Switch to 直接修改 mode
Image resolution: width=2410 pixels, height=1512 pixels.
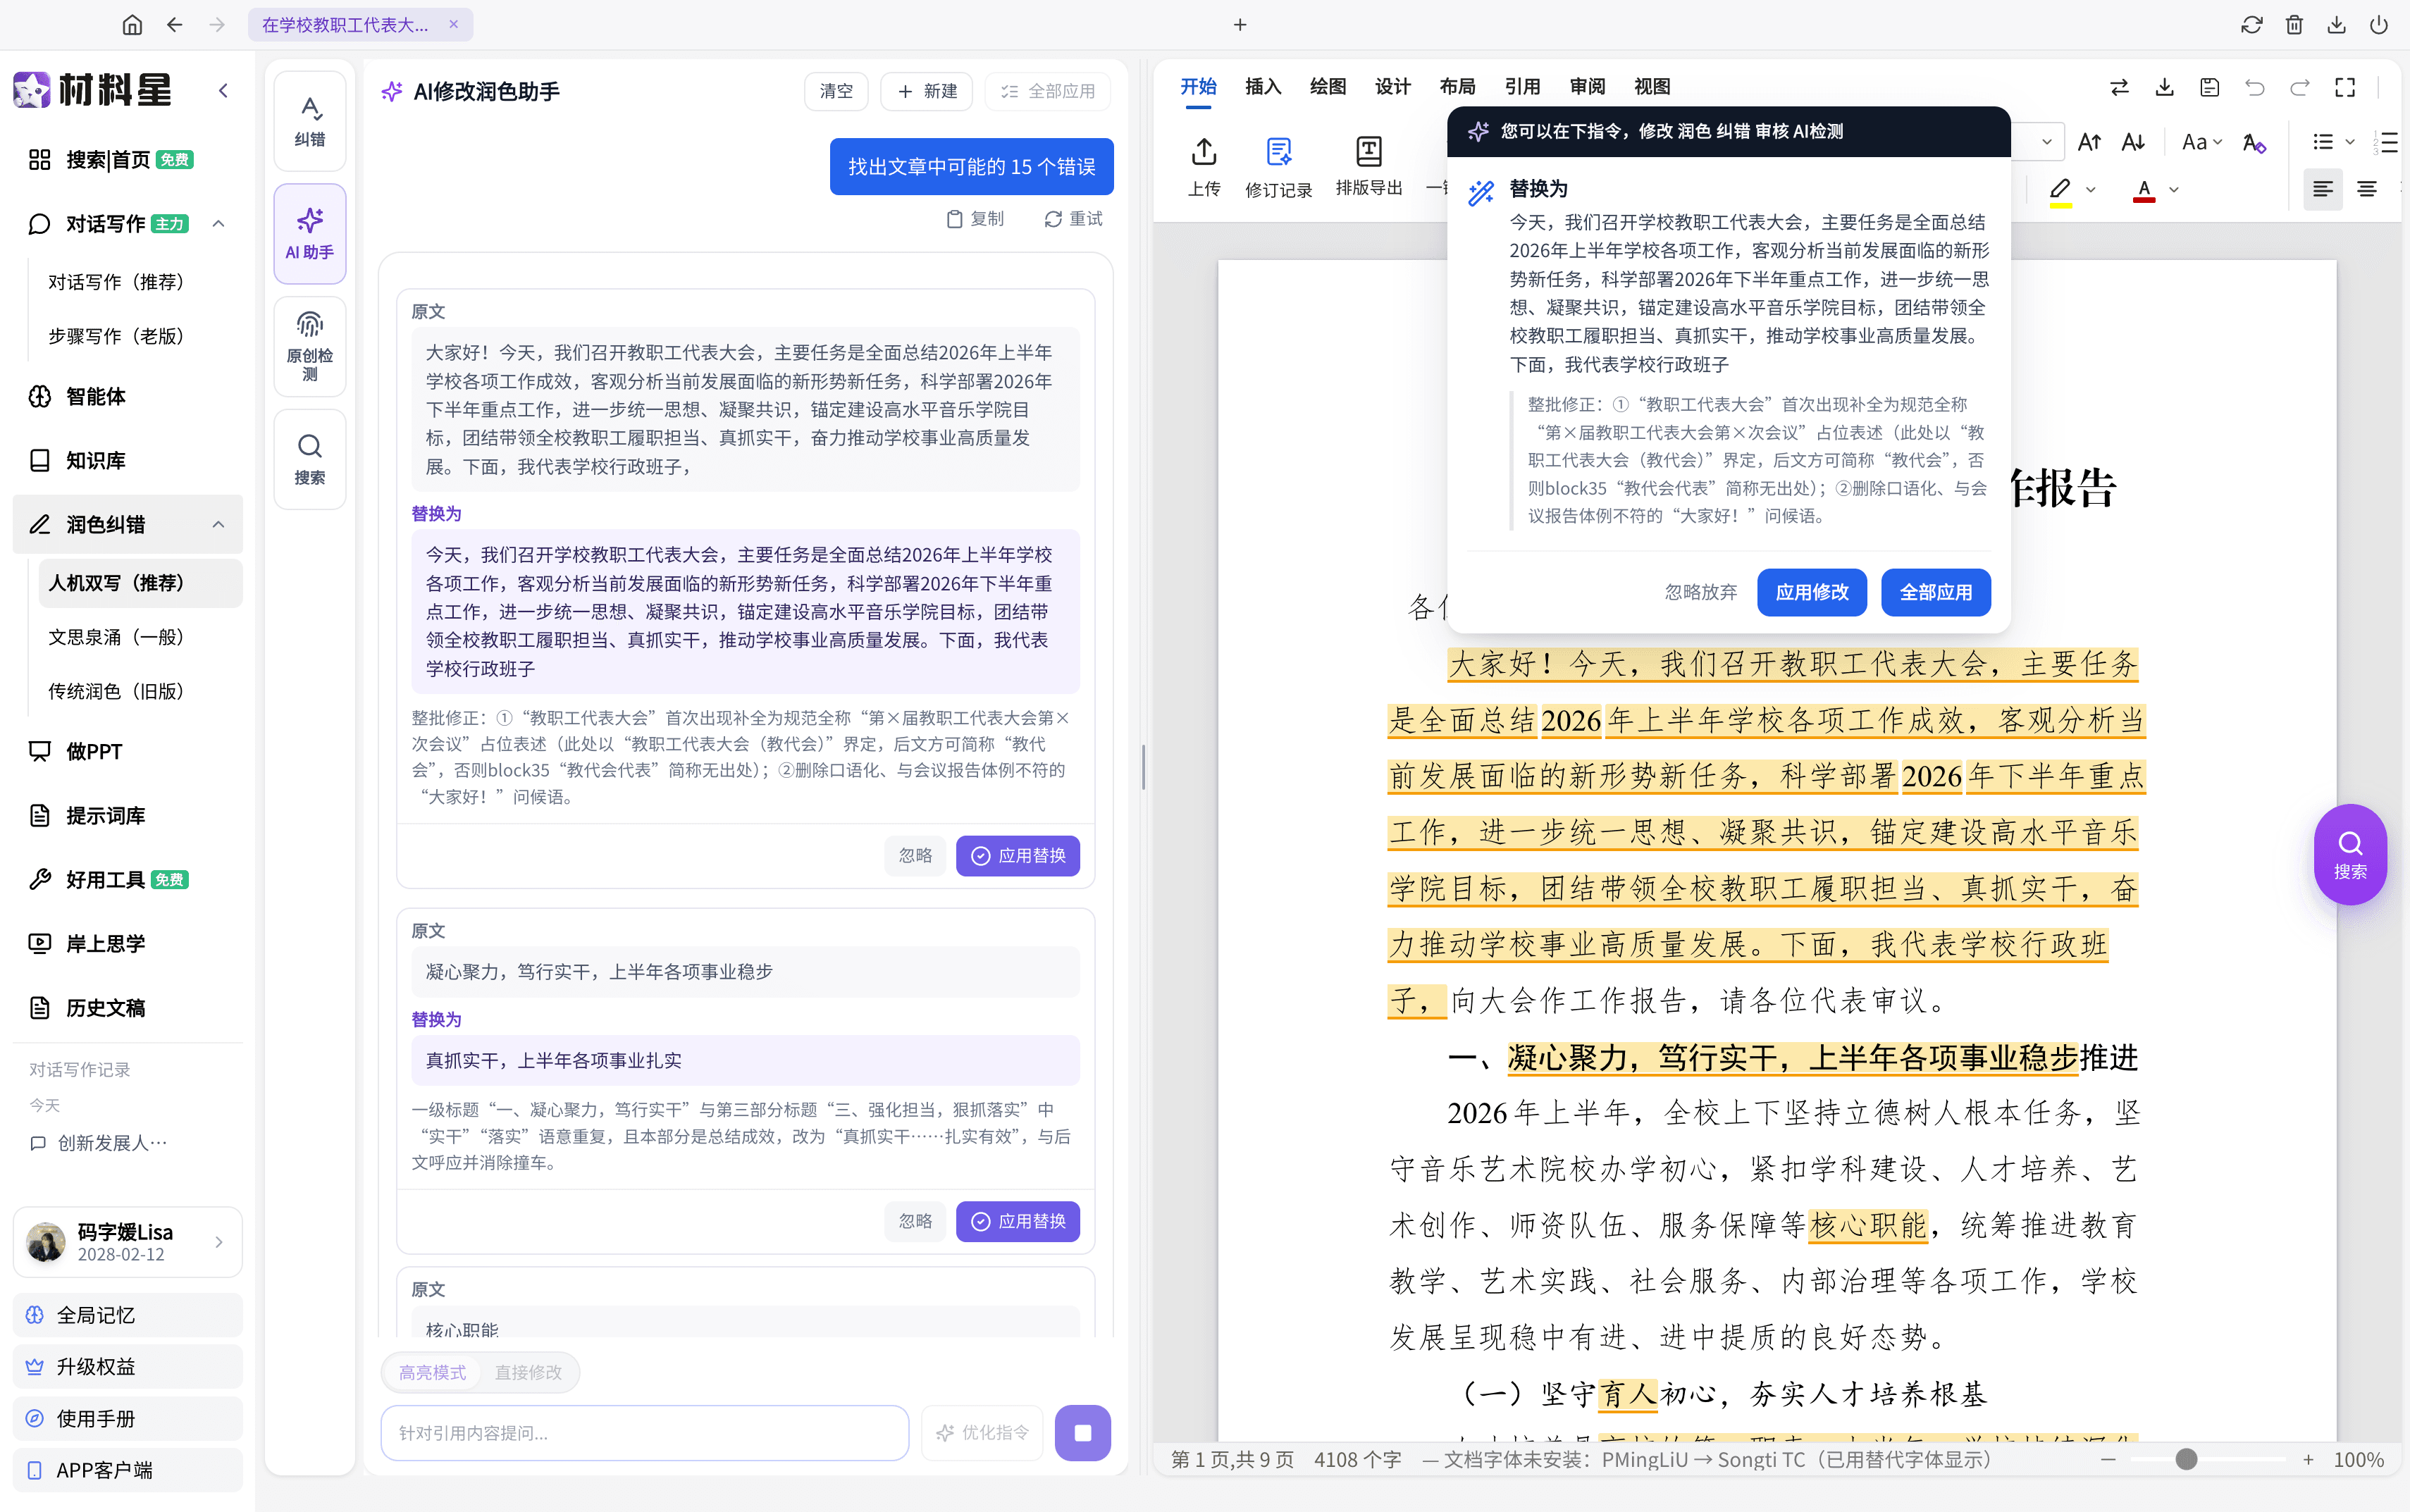pyautogui.click(x=528, y=1372)
